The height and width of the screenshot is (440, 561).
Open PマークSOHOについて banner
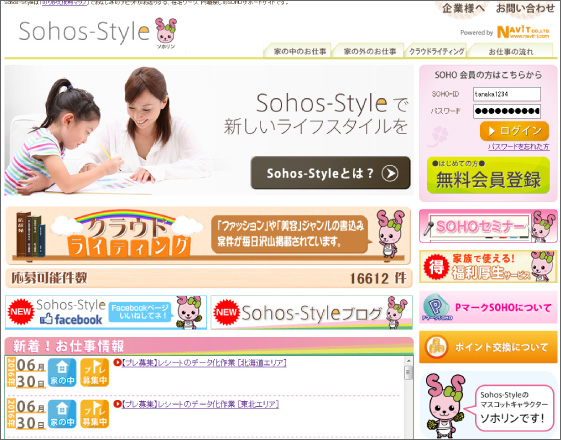pos(488,307)
